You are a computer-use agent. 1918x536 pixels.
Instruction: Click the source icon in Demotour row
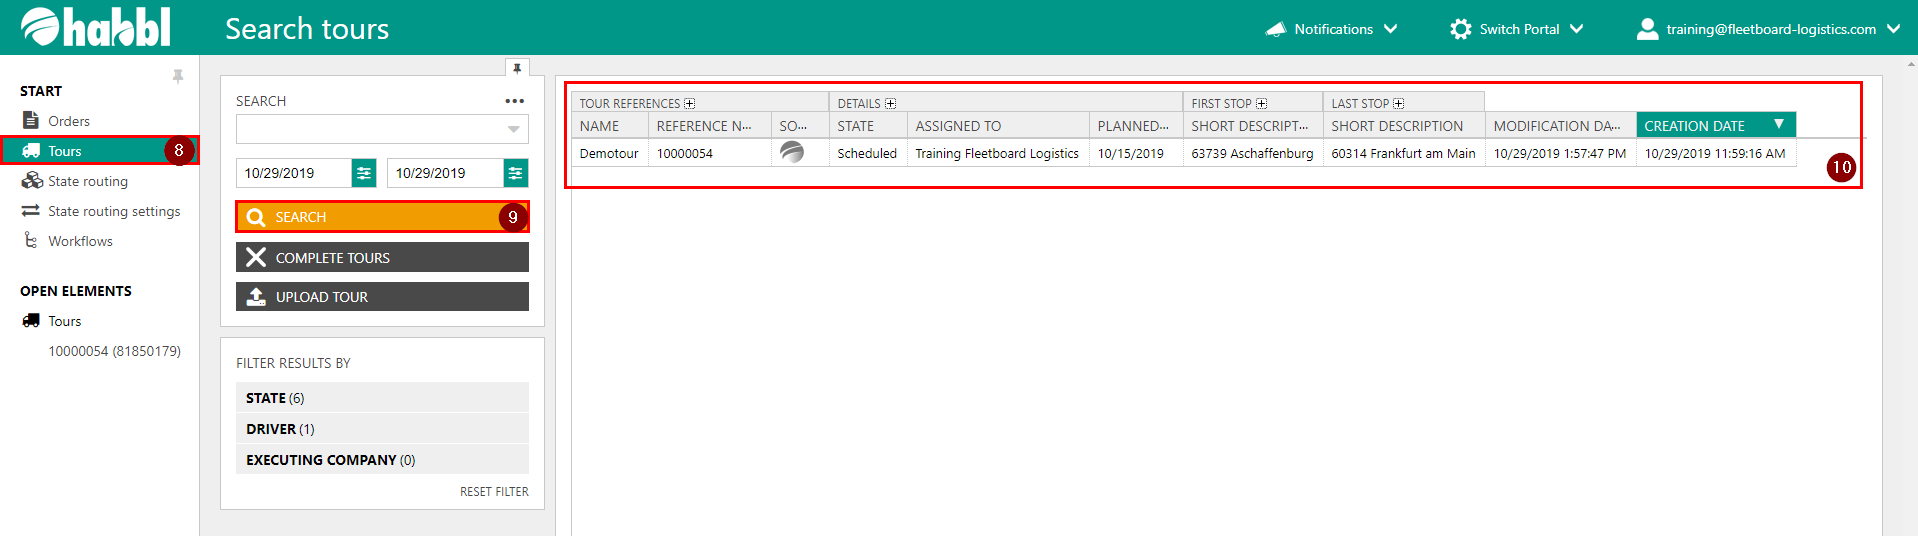pos(792,153)
